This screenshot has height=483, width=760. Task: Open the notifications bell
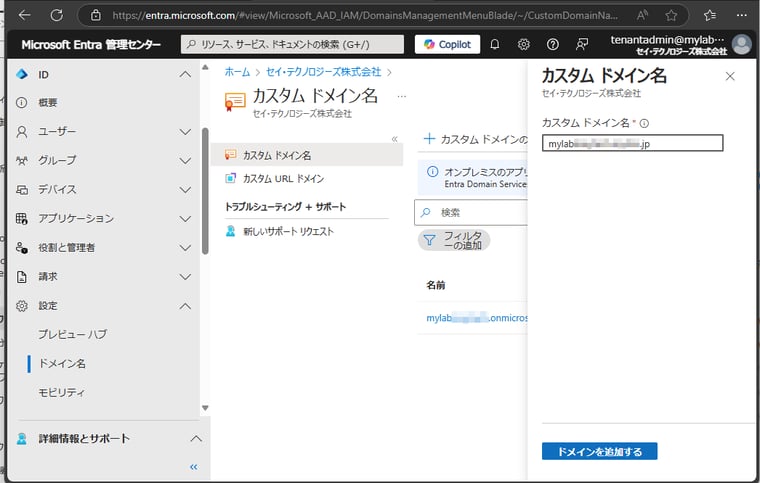[x=494, y=45]
